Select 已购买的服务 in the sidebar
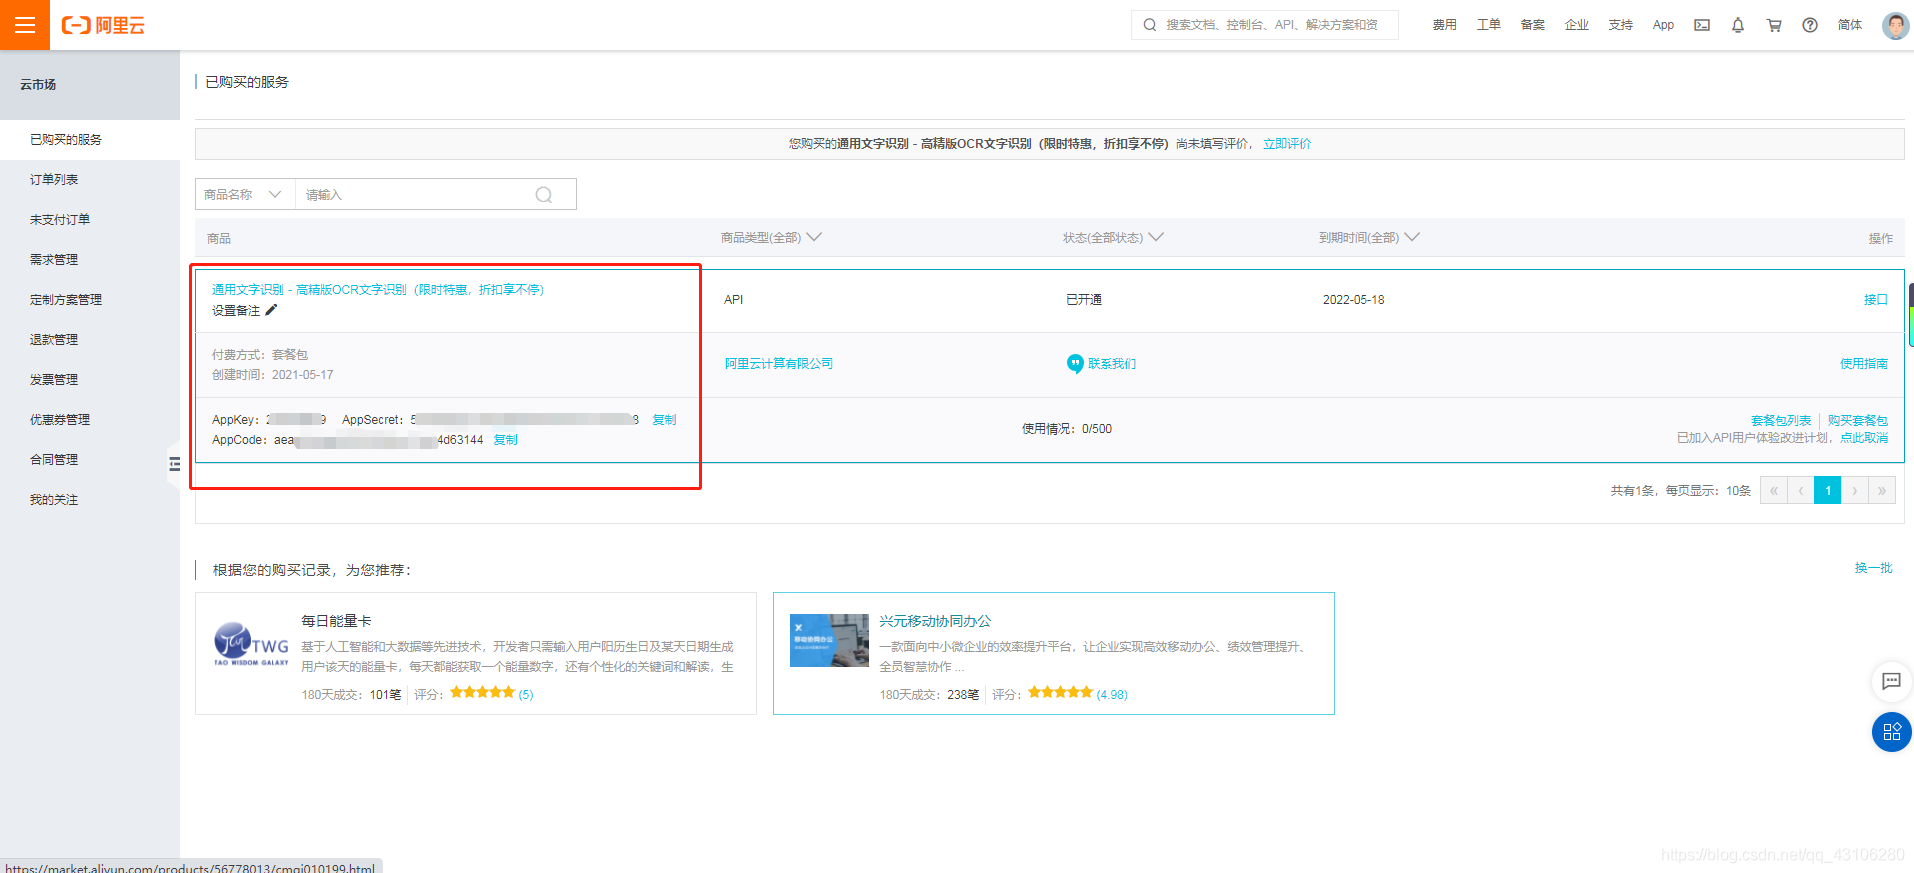Image resolution: width=1914 pixels, height=873 pixels. [x=90, y=140]
